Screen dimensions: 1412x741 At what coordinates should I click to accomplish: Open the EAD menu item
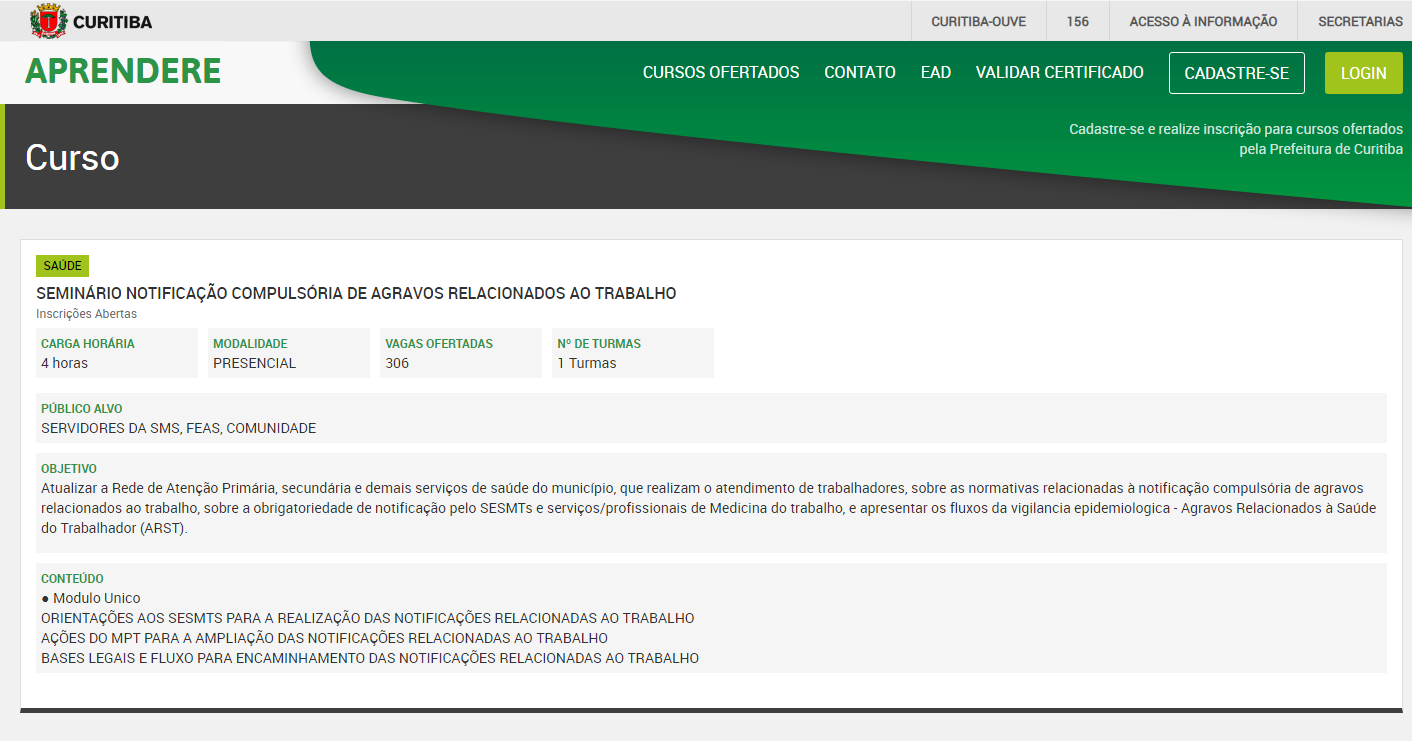pos(935,73)
